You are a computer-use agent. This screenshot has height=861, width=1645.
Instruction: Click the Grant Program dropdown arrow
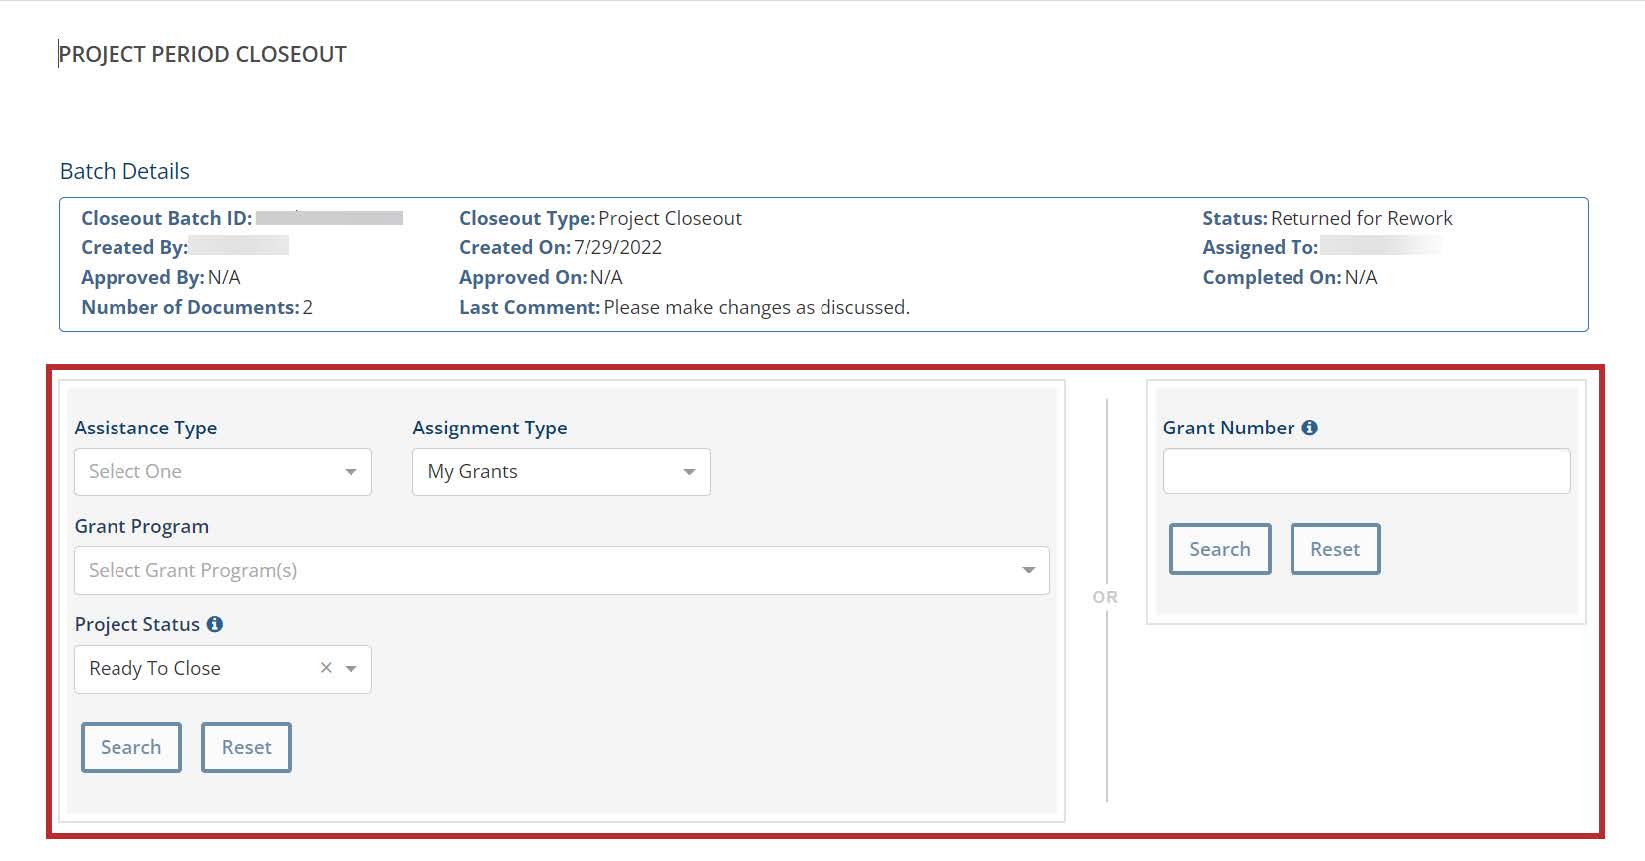pyautogui.click(x=1028, y=570)
